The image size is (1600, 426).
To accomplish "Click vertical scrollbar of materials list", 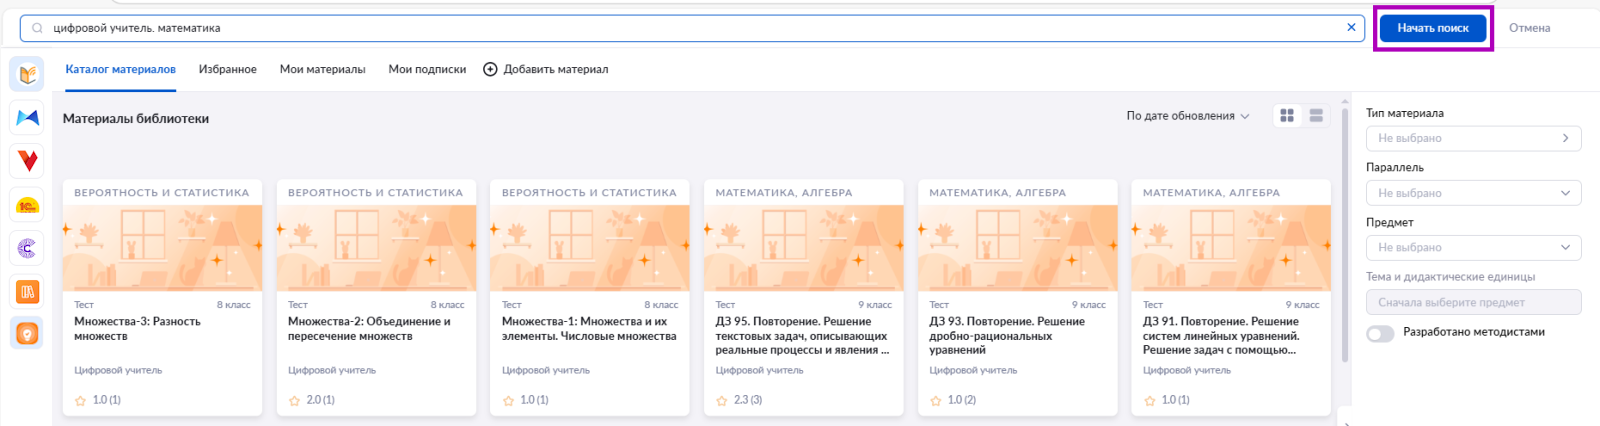I will (x=1345, y=235).
